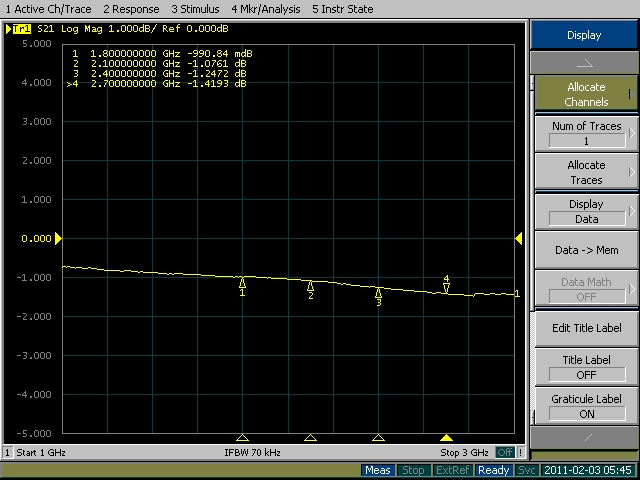Click the Display softkey header
Image resolution: width=640 pixels, height=480 pixels.
point(584,35)
